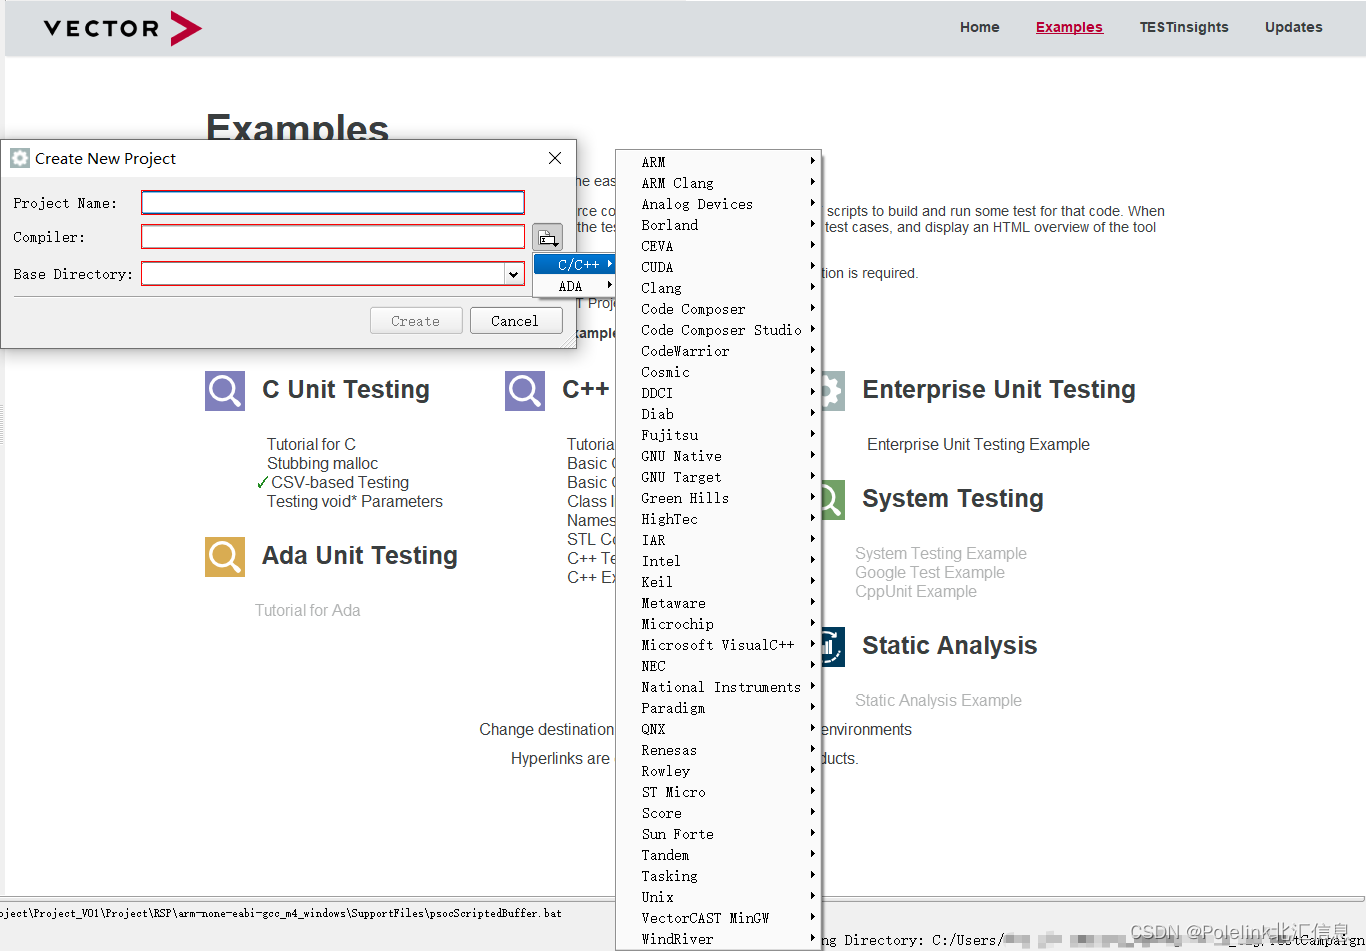Image resolution: width=1366 pixels, height=951 pixels.
Task: Open the Cosmic submenu
Action: click(718, 372)
